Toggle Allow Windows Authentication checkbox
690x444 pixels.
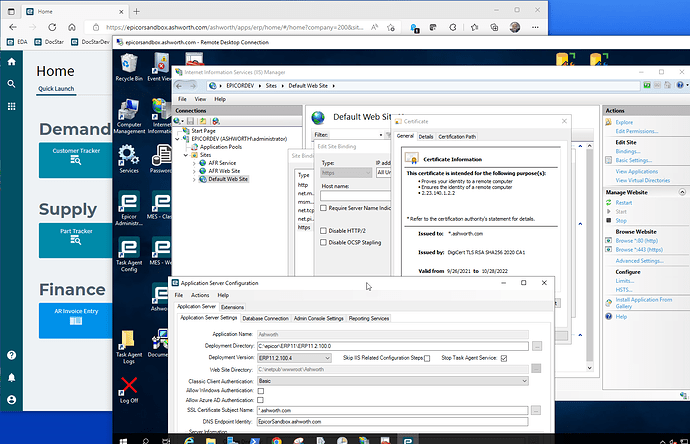pyautogui.click(x=261, y=391)
